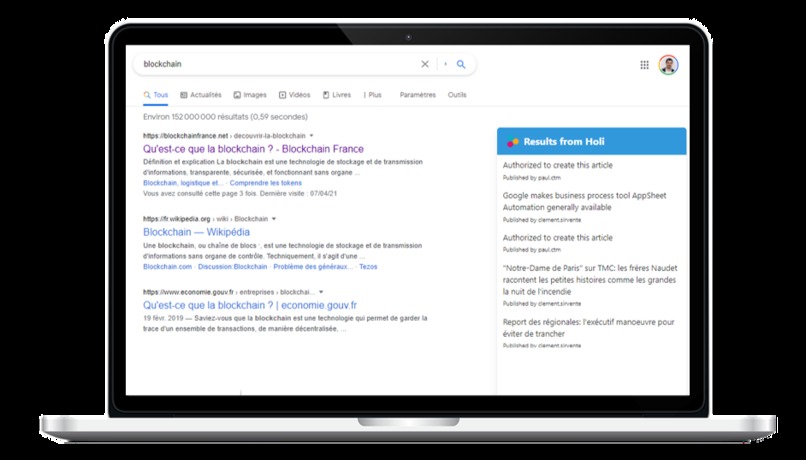Click https://www.economie.gouv.fr breadcrumb URL text
The height and width of the screenshot is (460, 806).
(x=188, y=292)
